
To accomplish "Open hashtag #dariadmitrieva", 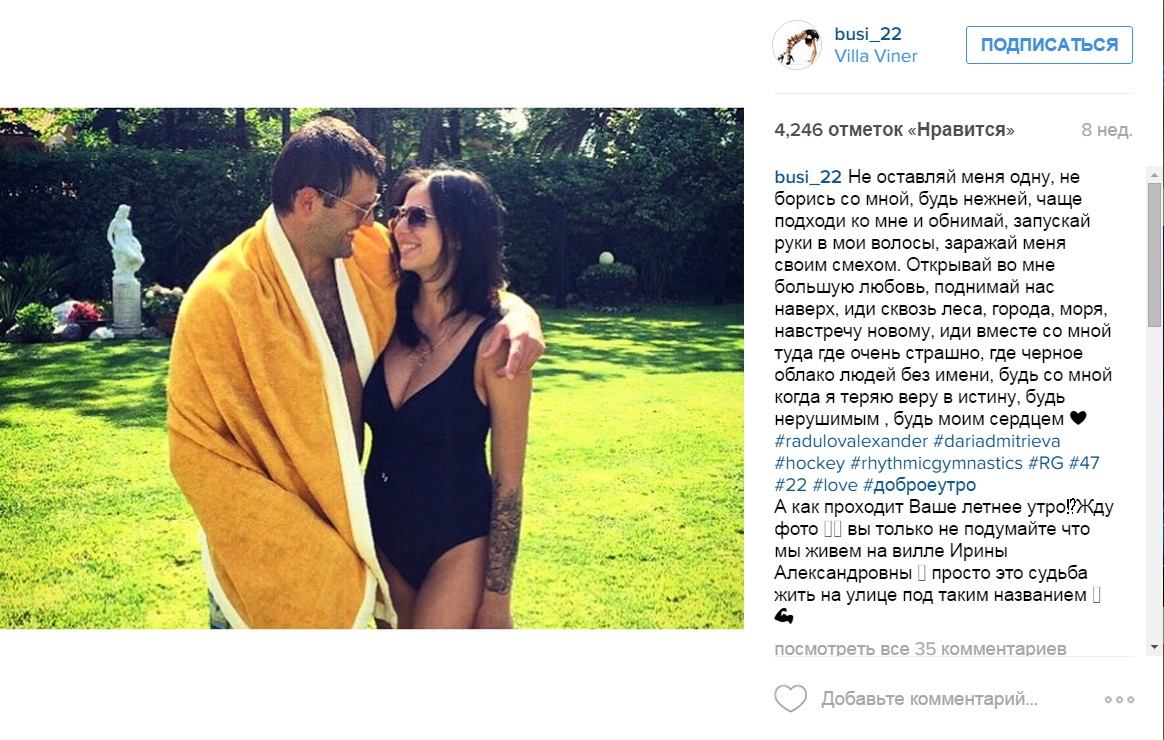I will pyautogui.click(x=996, y=441).
